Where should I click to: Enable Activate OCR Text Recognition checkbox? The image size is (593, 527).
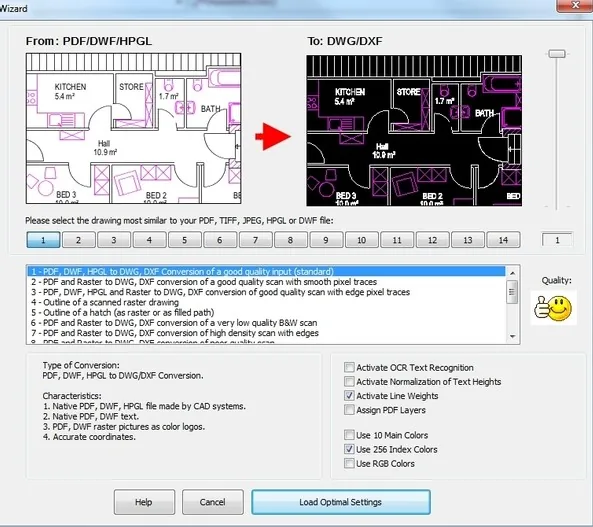(x=349, y=367)
